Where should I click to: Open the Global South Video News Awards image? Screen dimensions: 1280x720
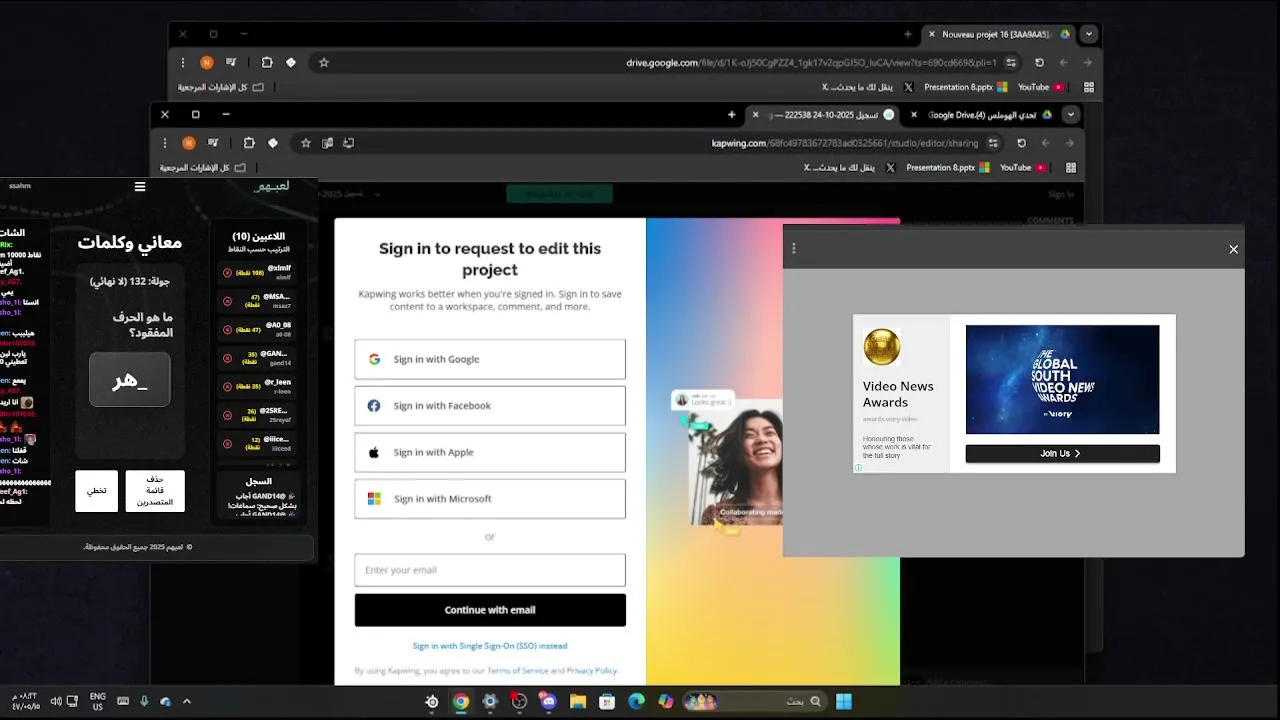pyautogui.click(x=1062, y=379)
